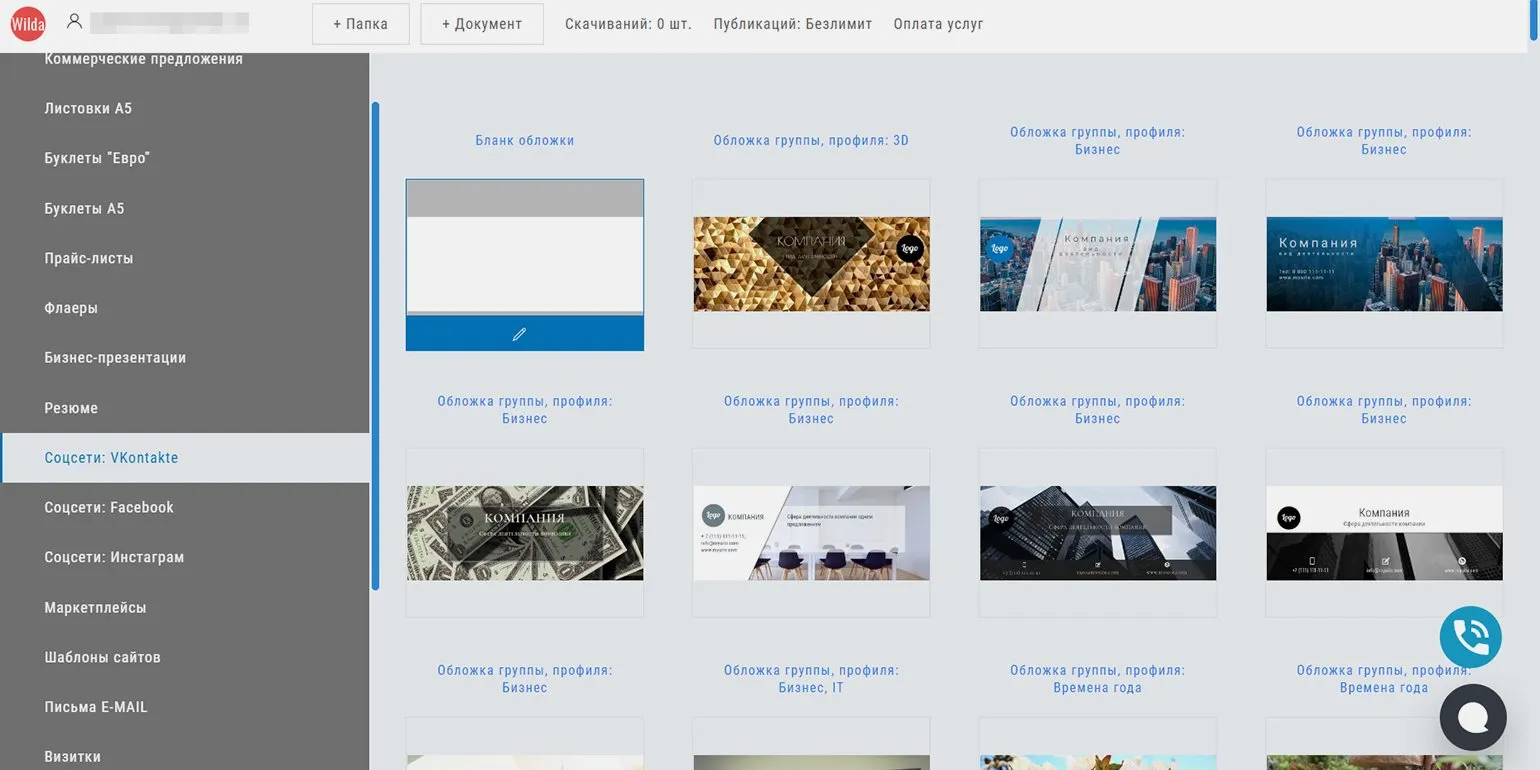The height and width of the screenshot is (770, 1540).
Task: Open the dollar bills cover template thumbnail
Action: tap(524, 533)
